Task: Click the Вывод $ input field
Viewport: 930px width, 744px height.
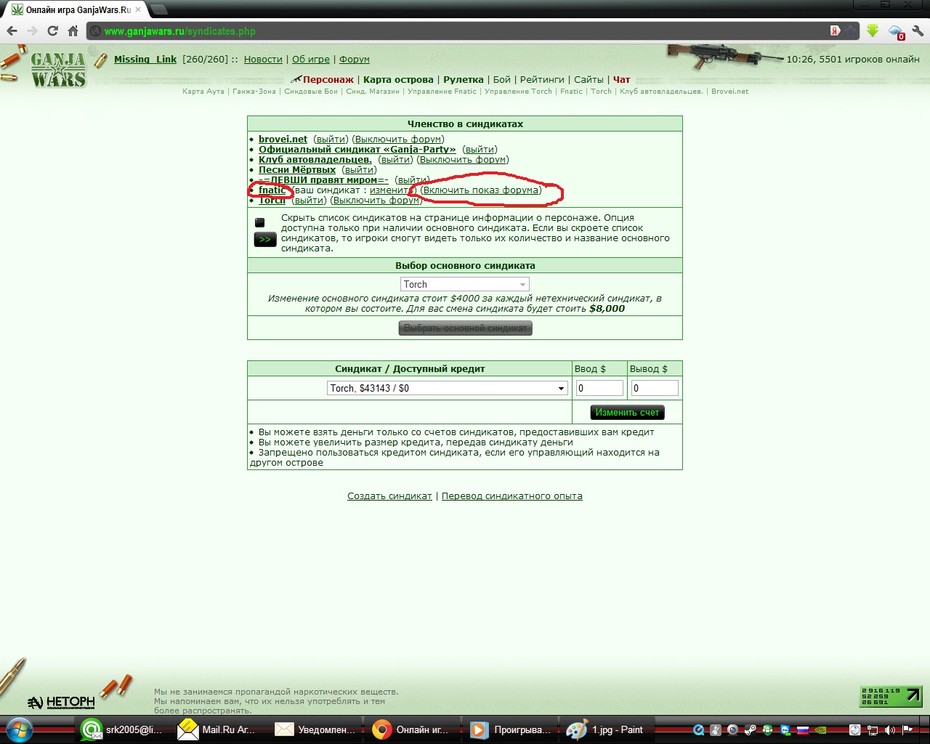Action: (x=654, y=388)
